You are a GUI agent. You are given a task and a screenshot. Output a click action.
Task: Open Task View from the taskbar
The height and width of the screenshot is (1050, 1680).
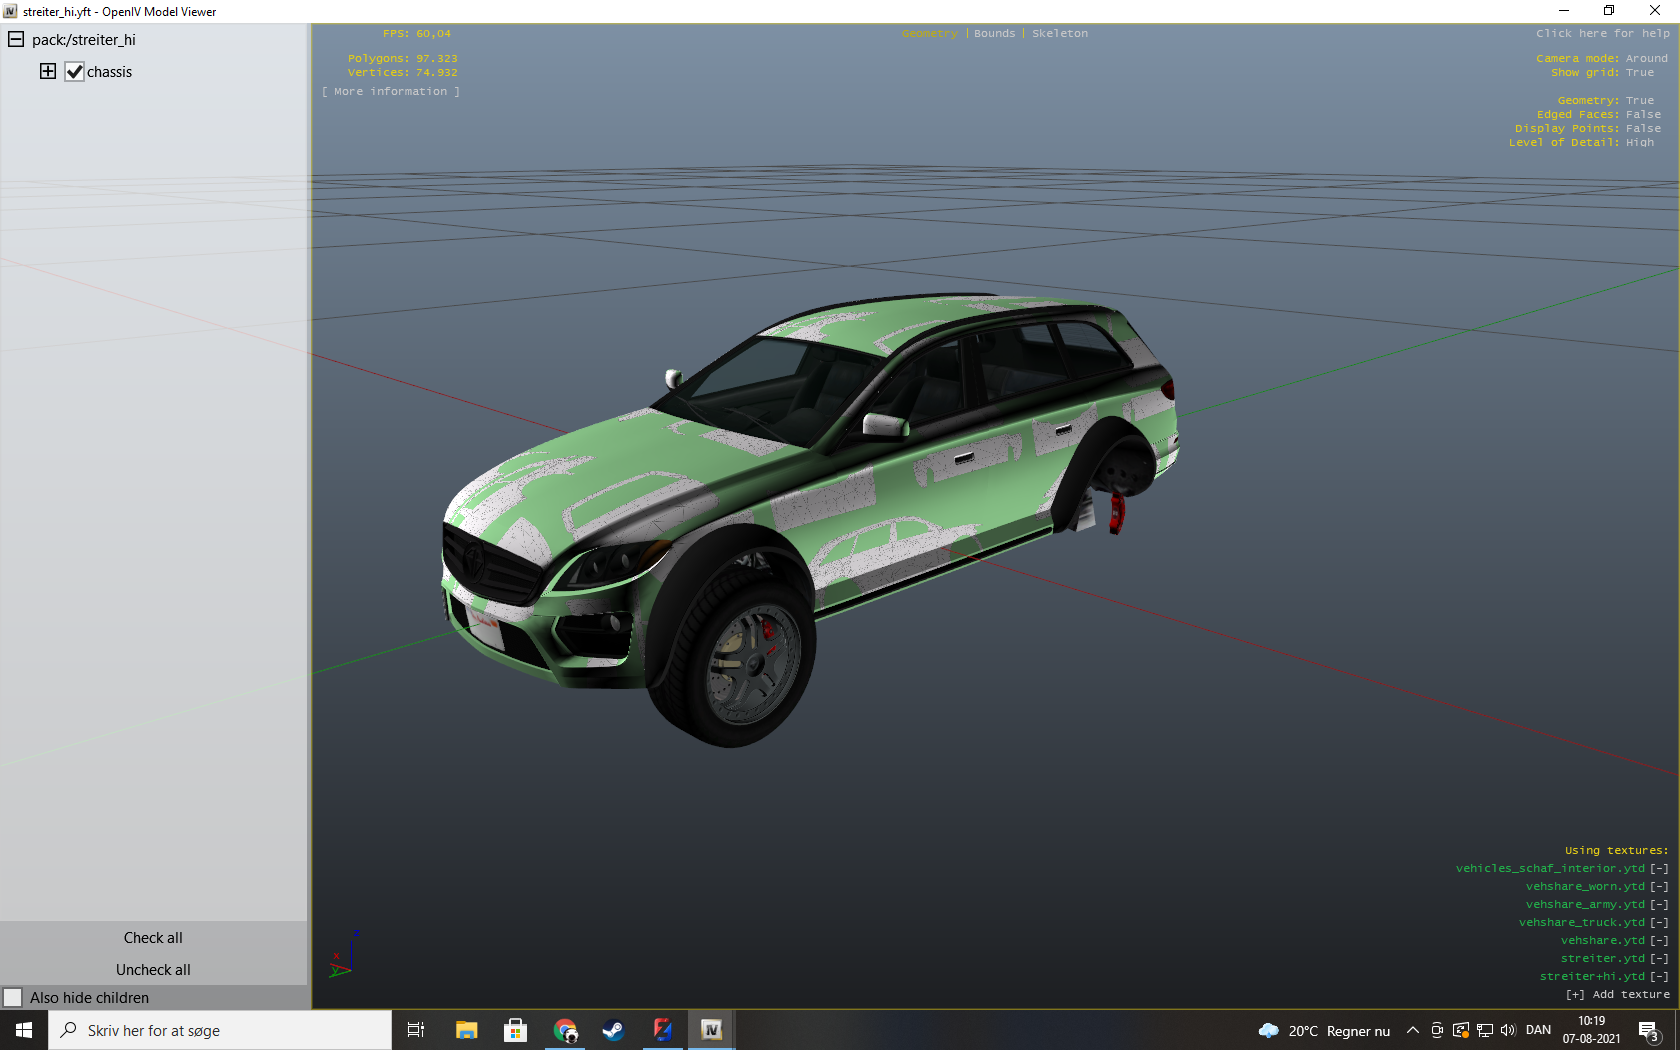tap(416, 1030)
